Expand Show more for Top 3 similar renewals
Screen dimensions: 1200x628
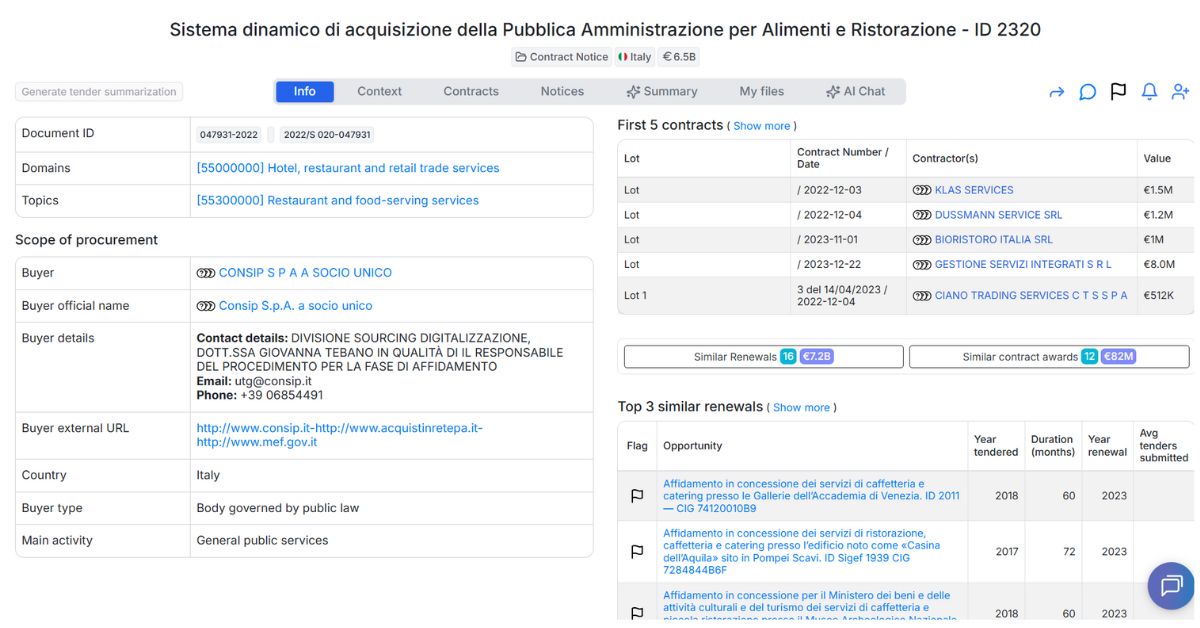click(x=801, y=408)
